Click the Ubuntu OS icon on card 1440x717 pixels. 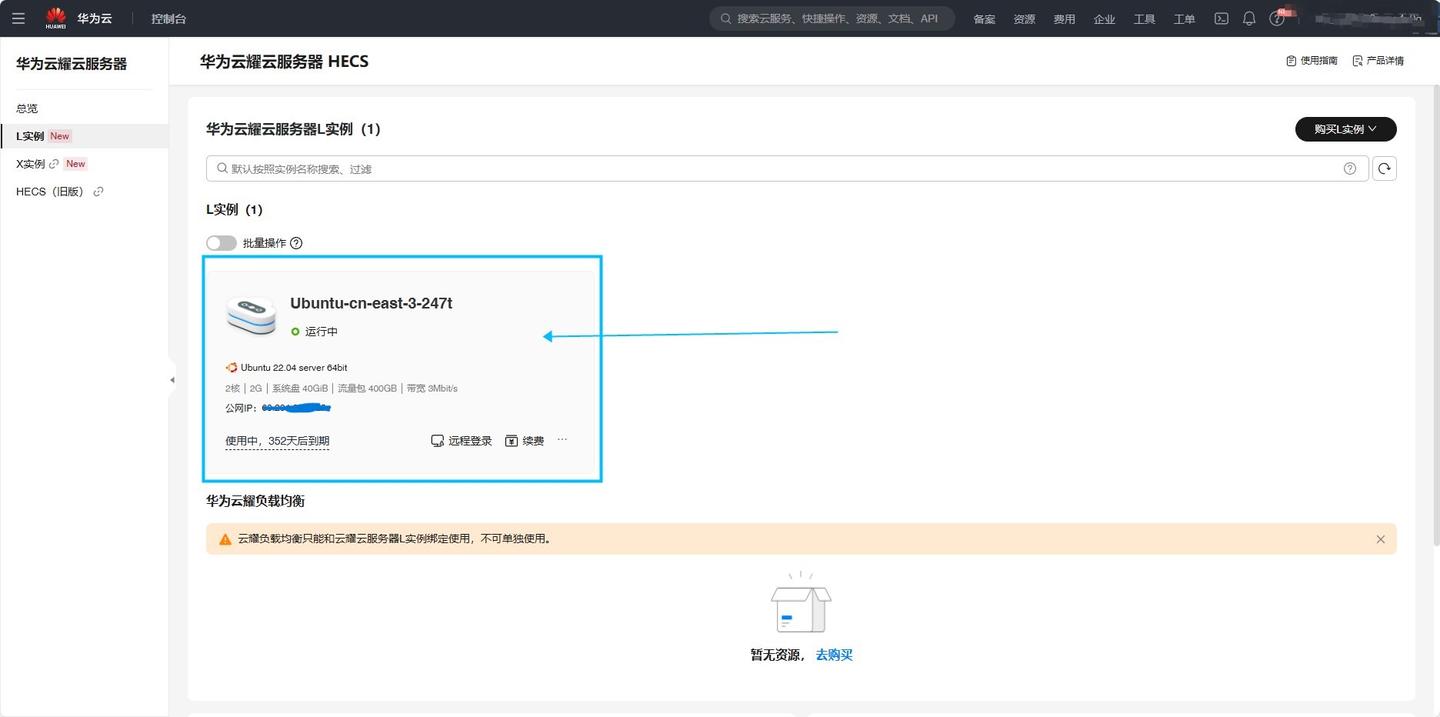(x=231, y=368)
